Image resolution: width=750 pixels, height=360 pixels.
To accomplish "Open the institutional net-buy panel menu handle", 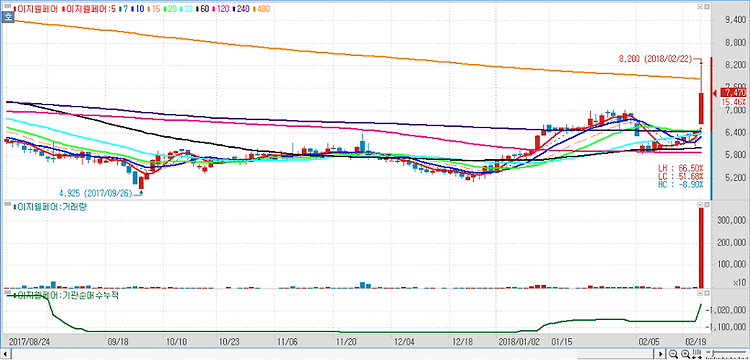I will (x=7, y=292).
